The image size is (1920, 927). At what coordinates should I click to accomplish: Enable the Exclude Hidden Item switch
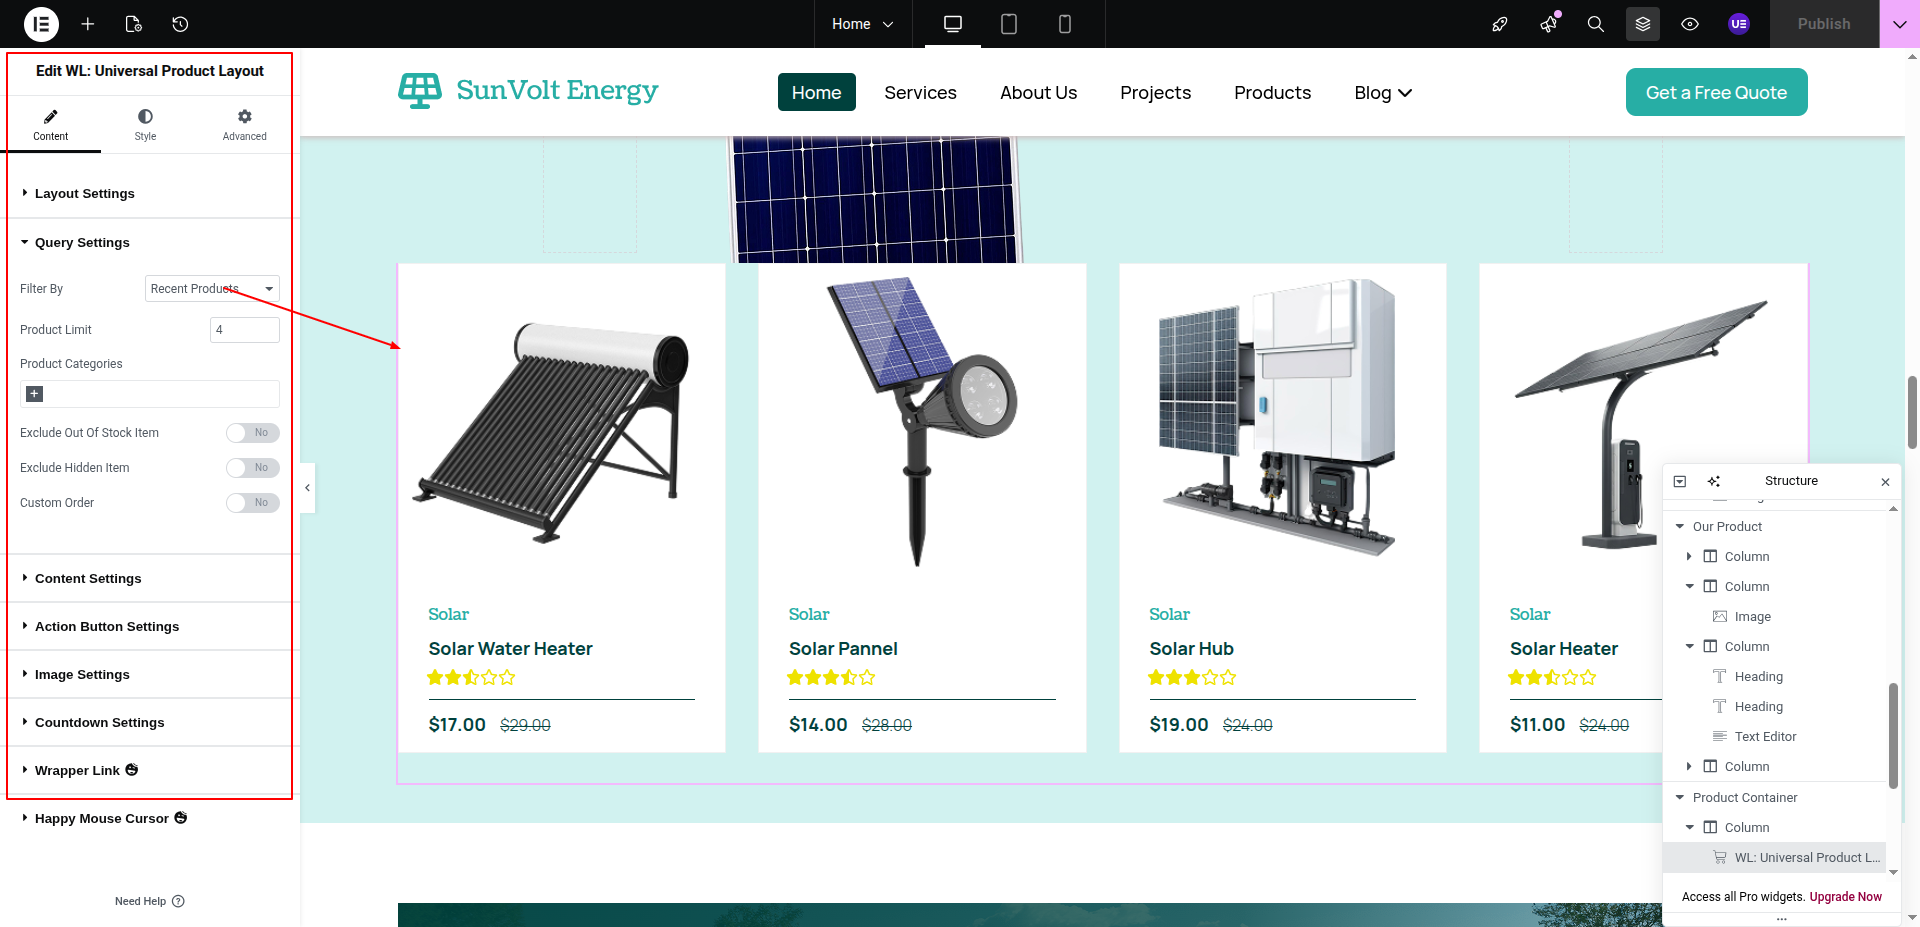click(x=252, y=468)
